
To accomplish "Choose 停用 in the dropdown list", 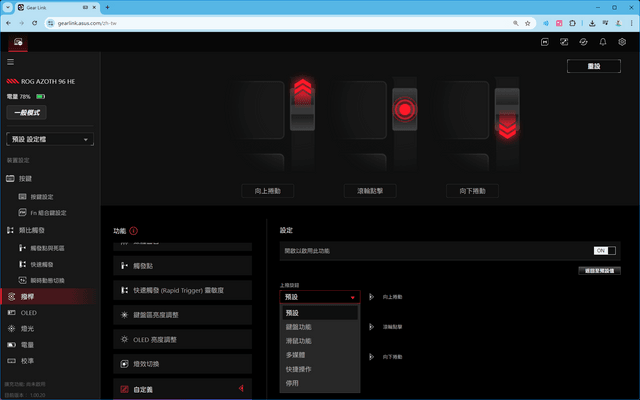I will (x=320, y=383).
